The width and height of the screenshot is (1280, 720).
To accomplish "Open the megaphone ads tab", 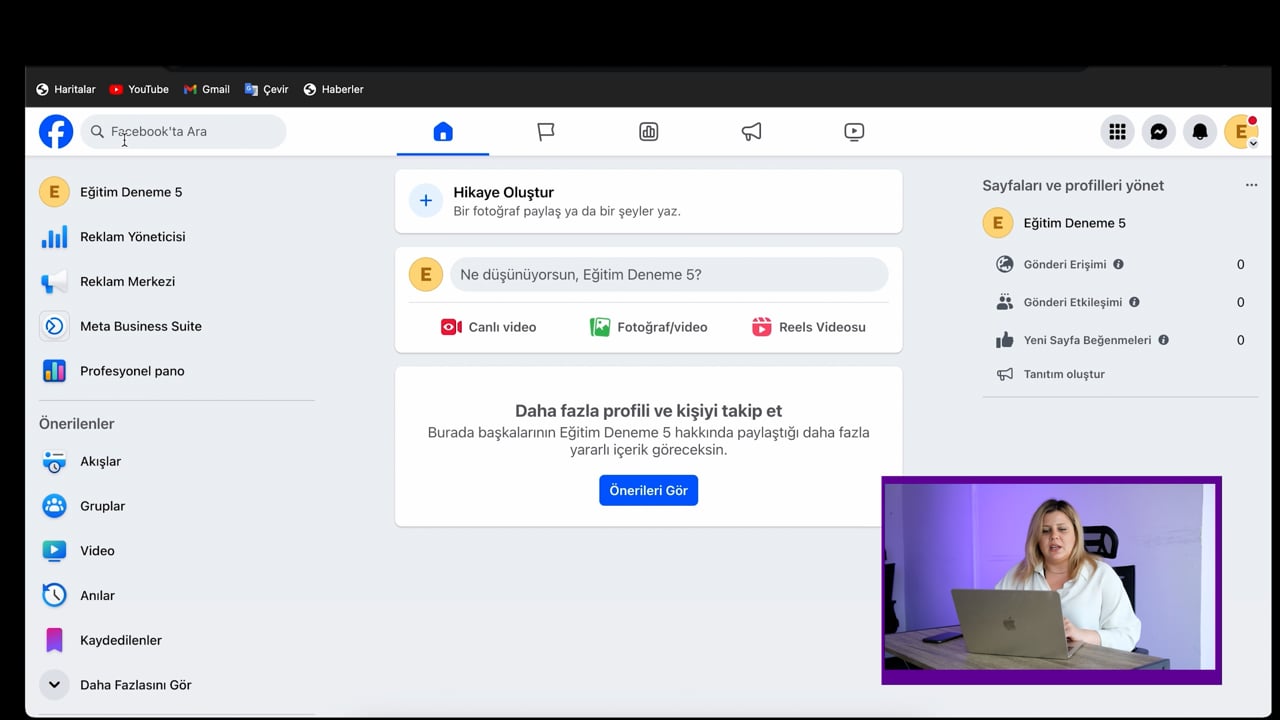I will click(x=751, y=131).
